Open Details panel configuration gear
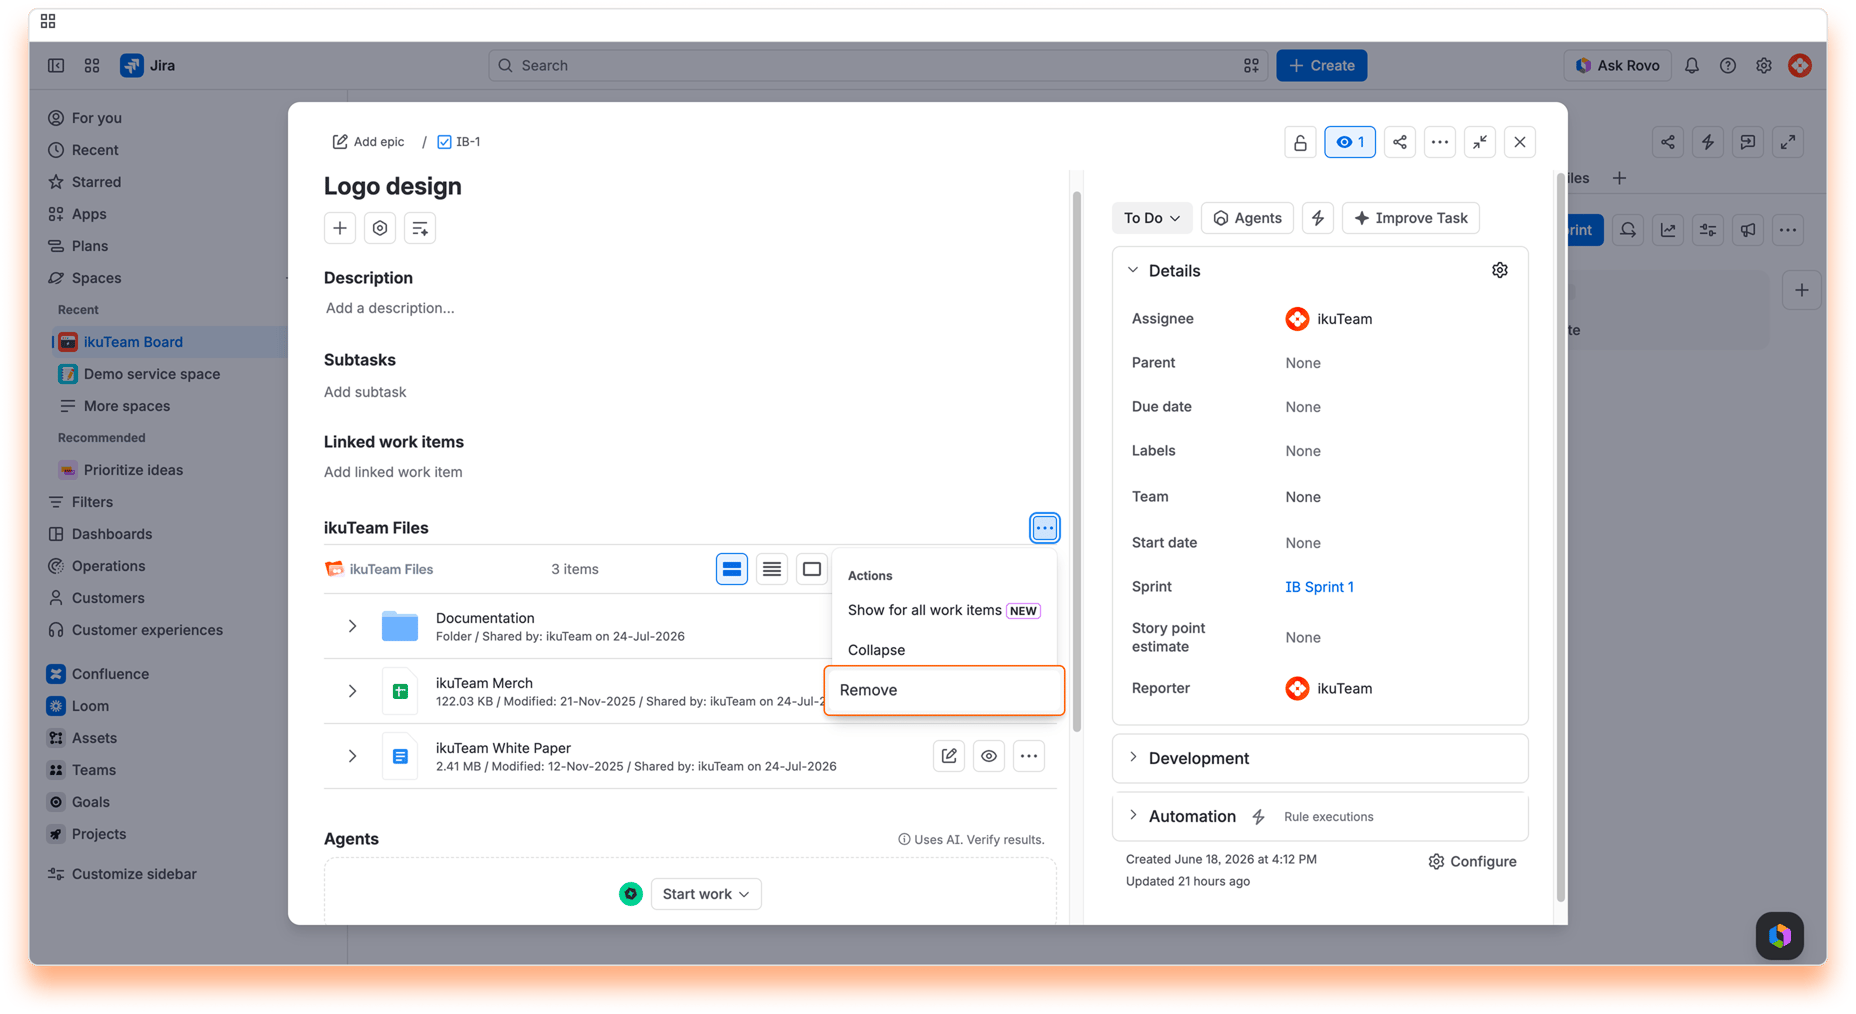This screenshot has height=1014, width=1856. click(1499, 270)
